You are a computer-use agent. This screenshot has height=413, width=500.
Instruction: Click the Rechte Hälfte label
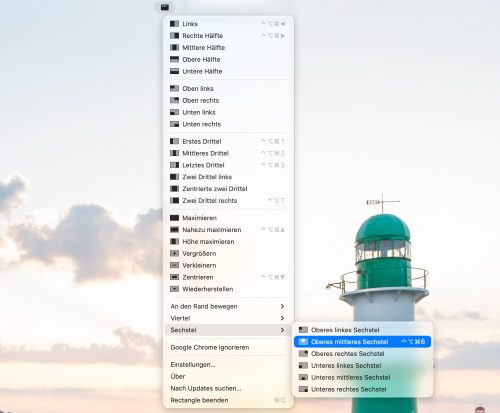pyautogui.click(x=203, y=36)
